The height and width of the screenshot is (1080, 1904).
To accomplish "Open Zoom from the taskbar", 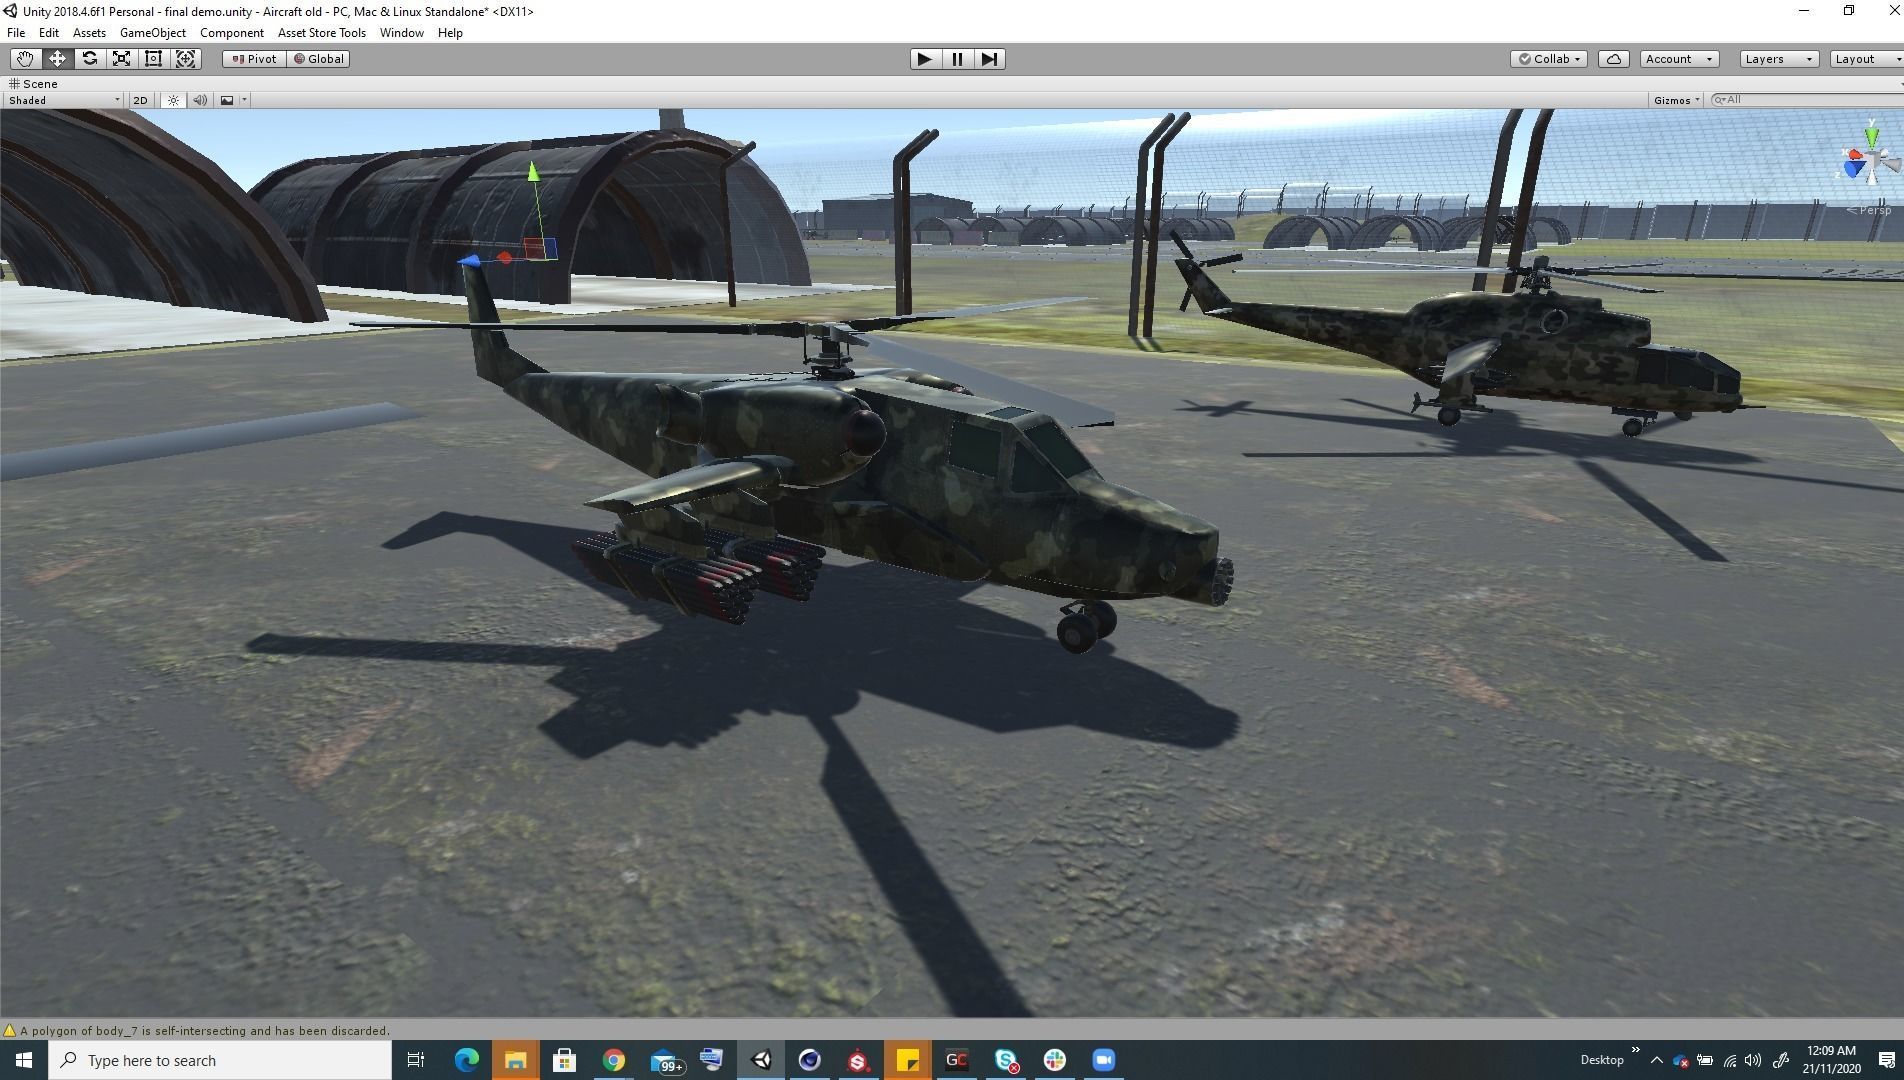I will click(1104, 1060).
